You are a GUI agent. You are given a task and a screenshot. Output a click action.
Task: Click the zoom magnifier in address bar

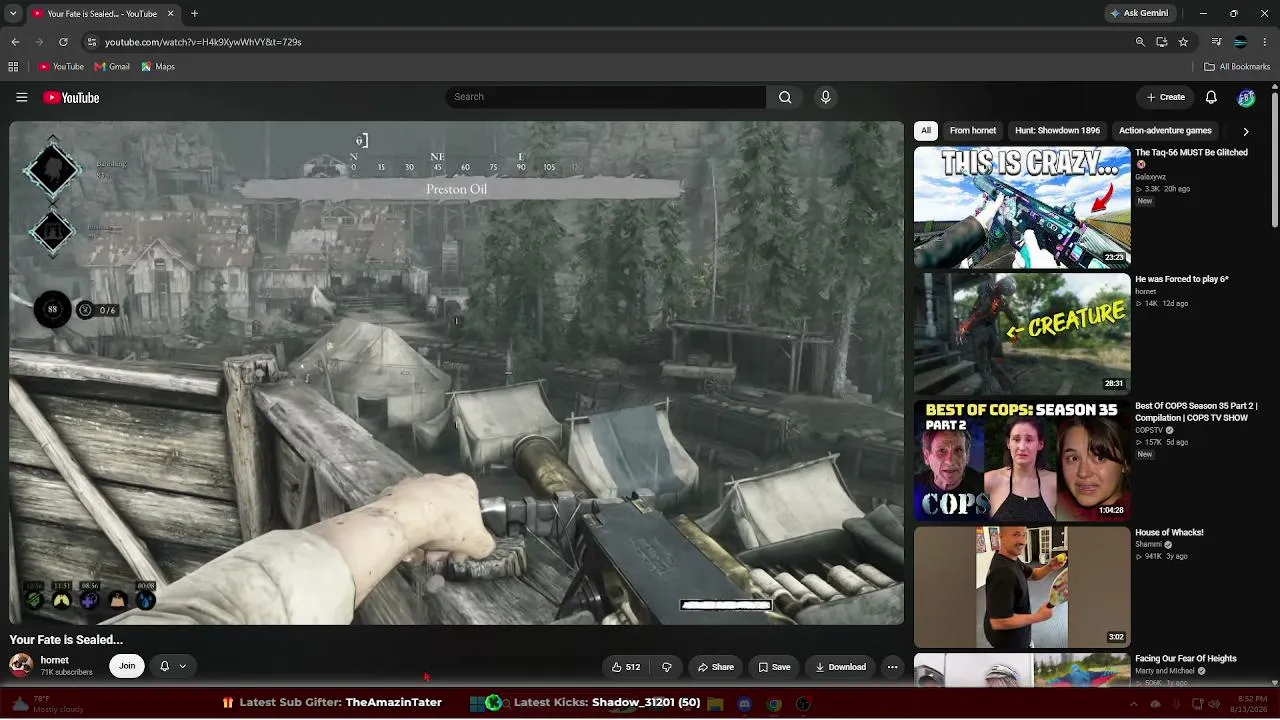pos(1140,42)
